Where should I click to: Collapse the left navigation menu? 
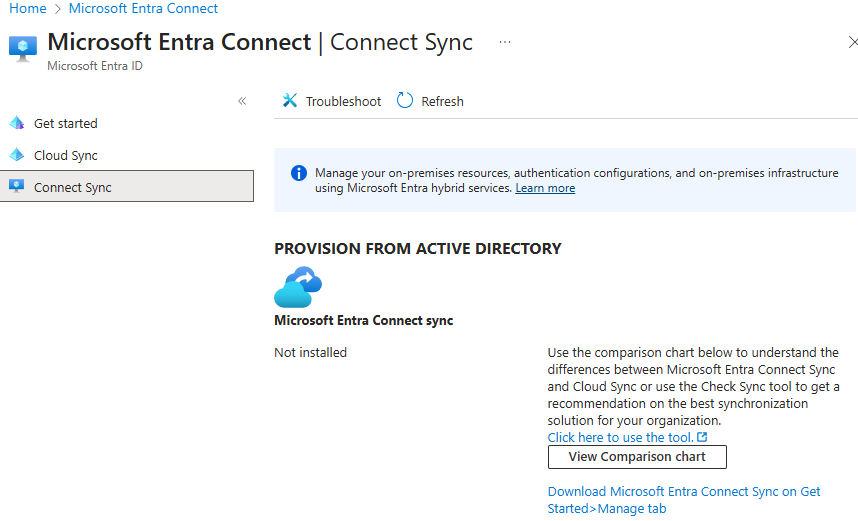[x=242, y=101]
